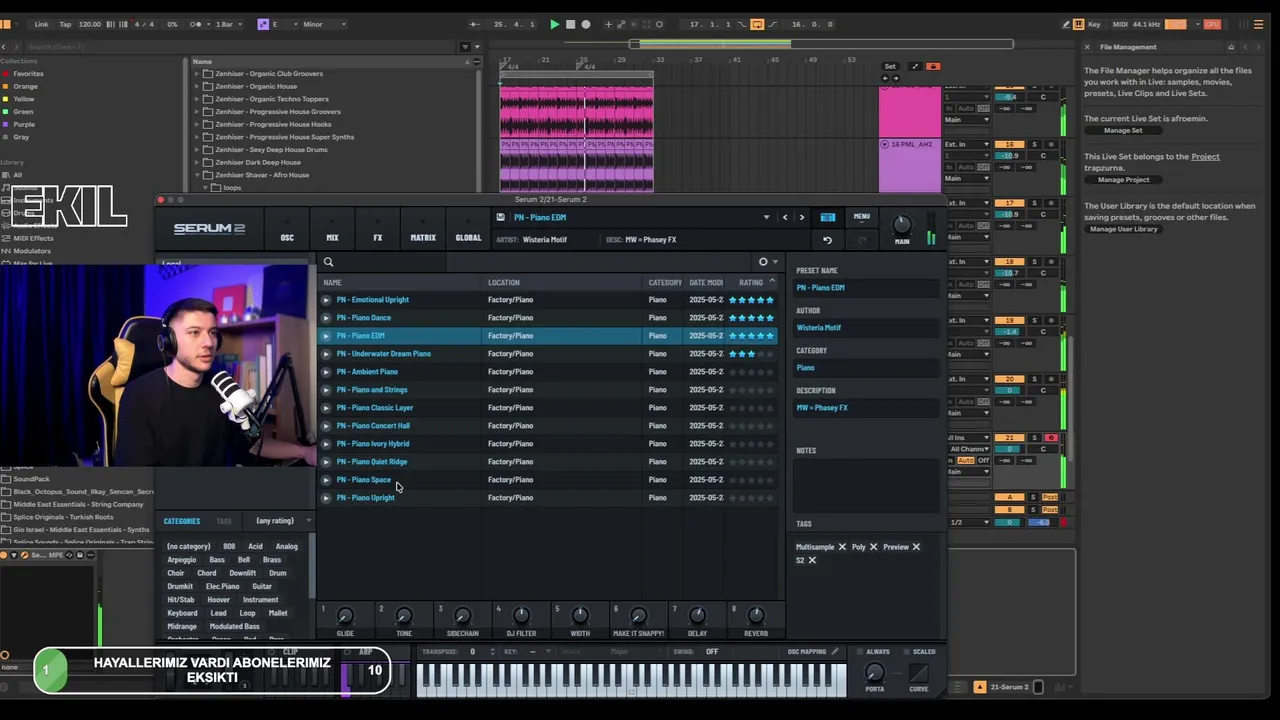The height and width of the screenshot is (720, 1280).
Task: Click the magnifier icon in Serum browser
Action: [x=328, y=262]
